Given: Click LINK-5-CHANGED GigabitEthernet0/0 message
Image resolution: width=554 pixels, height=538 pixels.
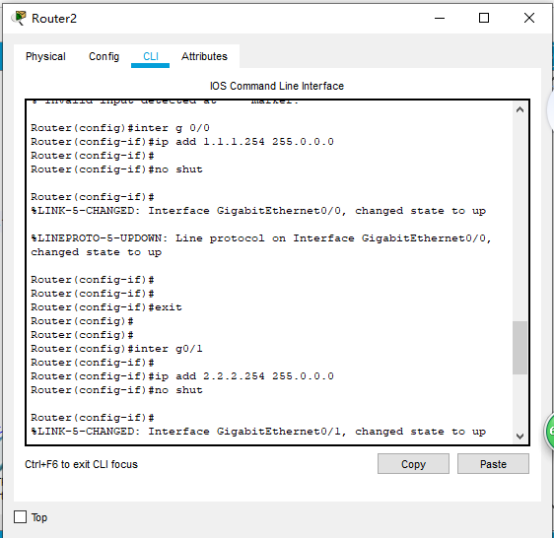Looking at the screenshot, I should click(x=258, y=211).
